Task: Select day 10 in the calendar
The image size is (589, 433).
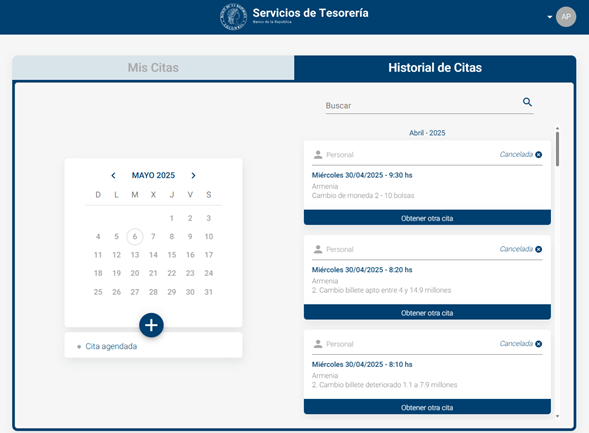Action: [208, 237]
